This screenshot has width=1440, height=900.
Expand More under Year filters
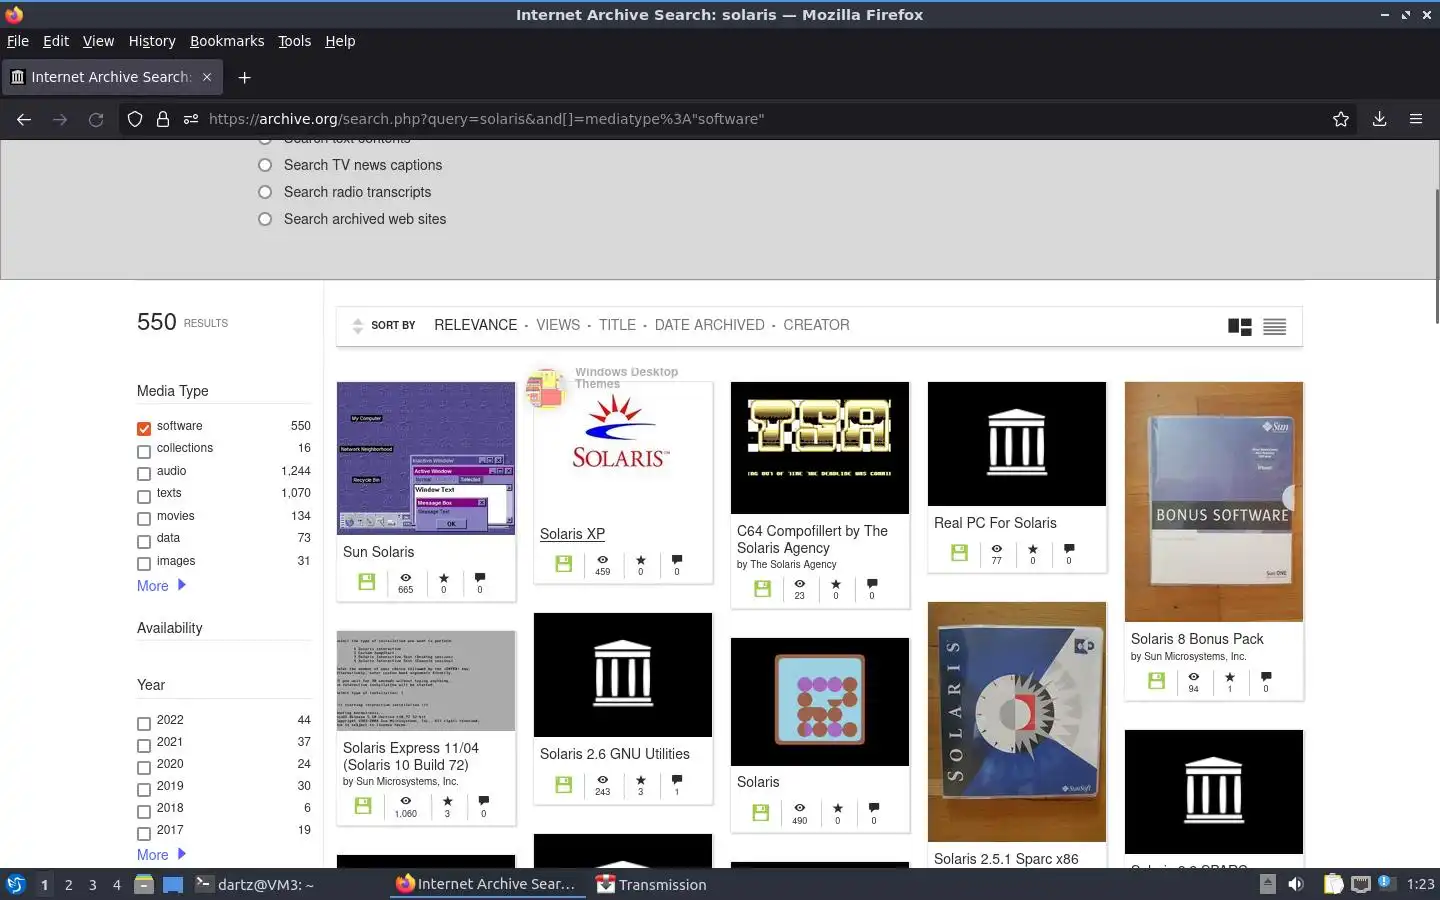161,854
